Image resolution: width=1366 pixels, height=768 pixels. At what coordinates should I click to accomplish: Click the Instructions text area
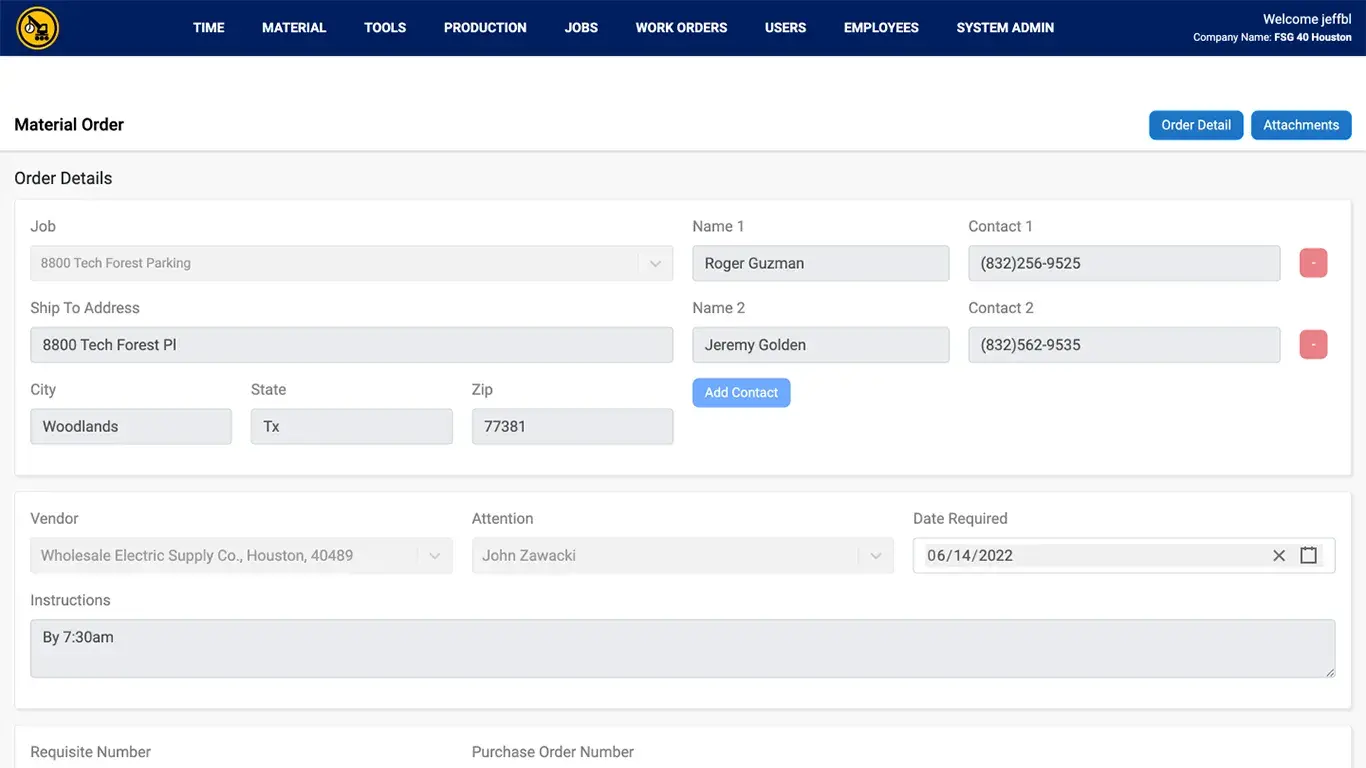pyautogui.click(x=682, y=648)
